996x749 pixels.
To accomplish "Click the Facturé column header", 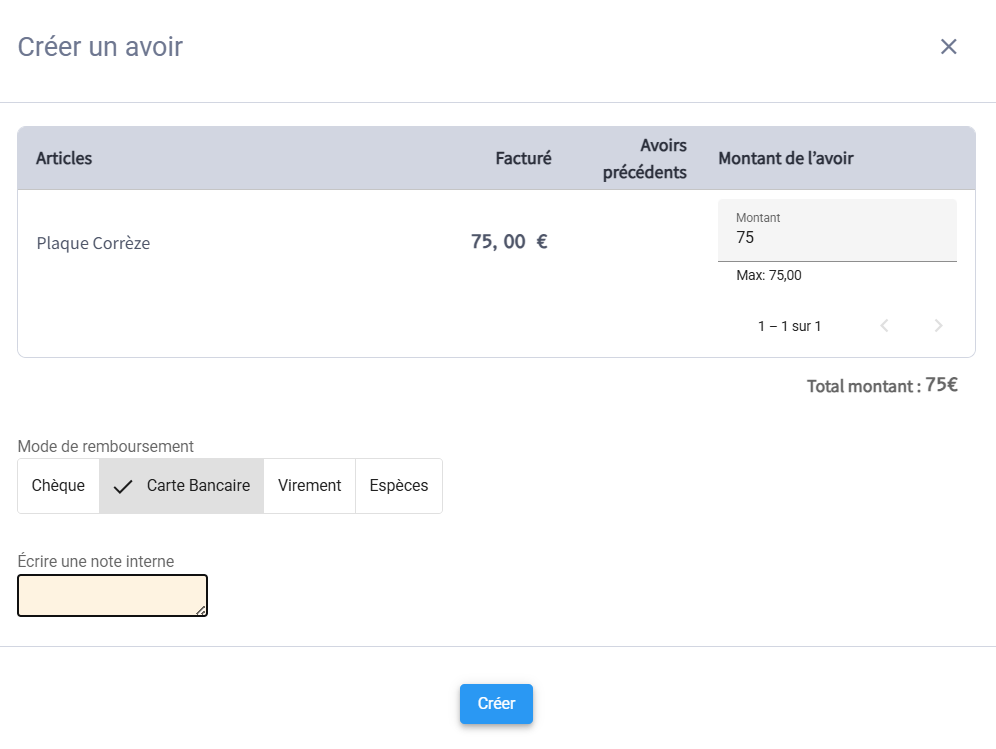I will 523,158.
